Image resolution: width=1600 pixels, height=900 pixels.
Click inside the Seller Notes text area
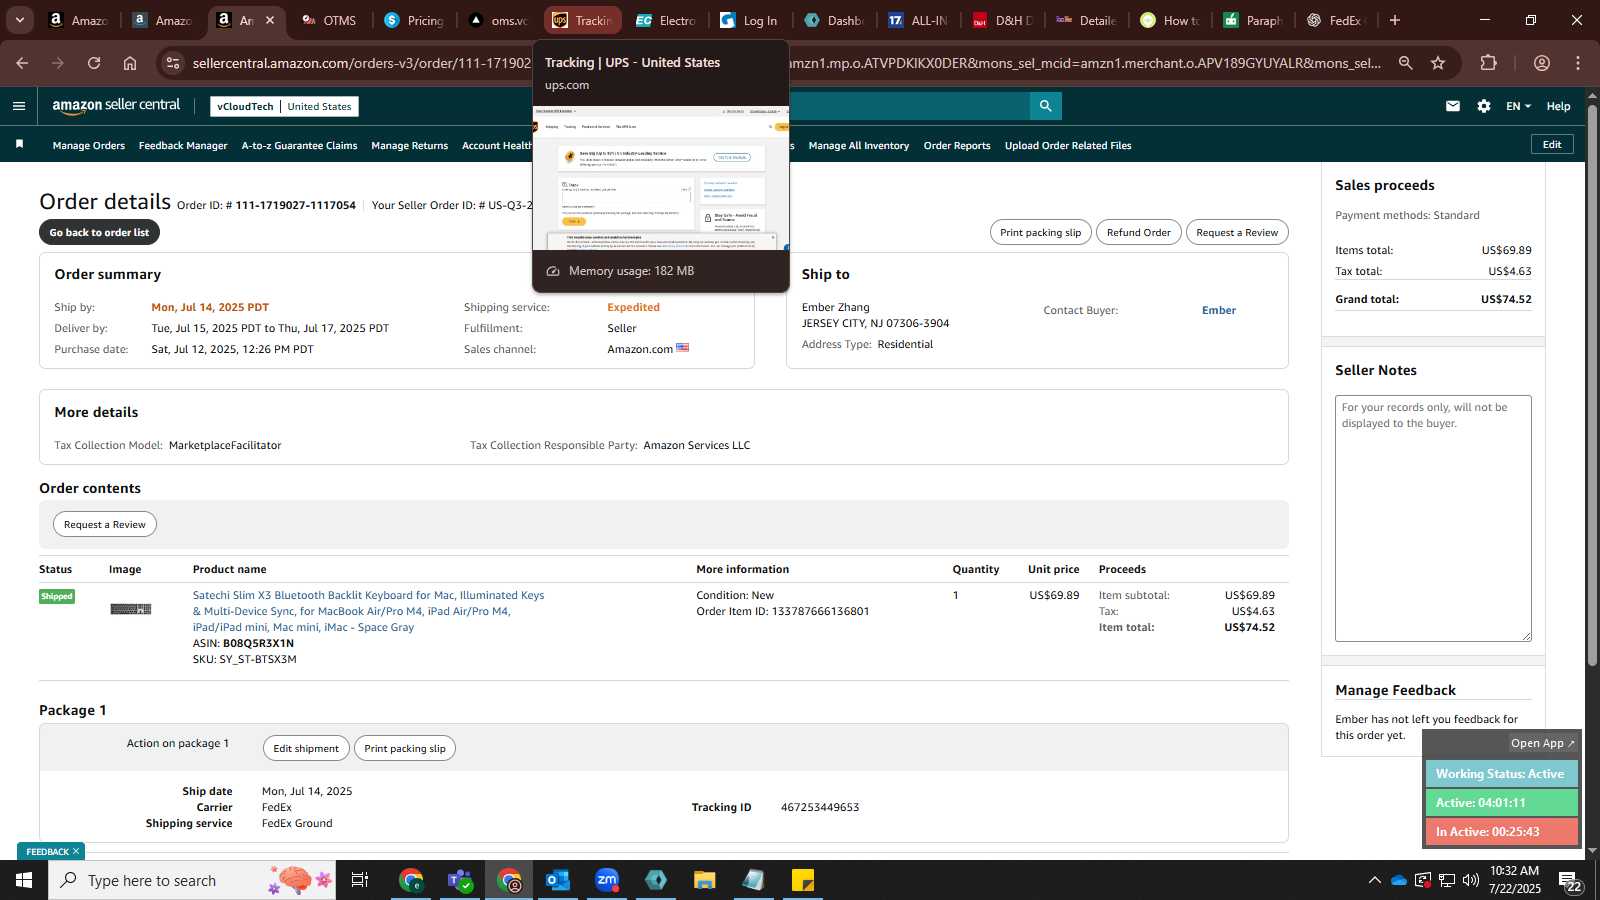[x=1433, y=518]
